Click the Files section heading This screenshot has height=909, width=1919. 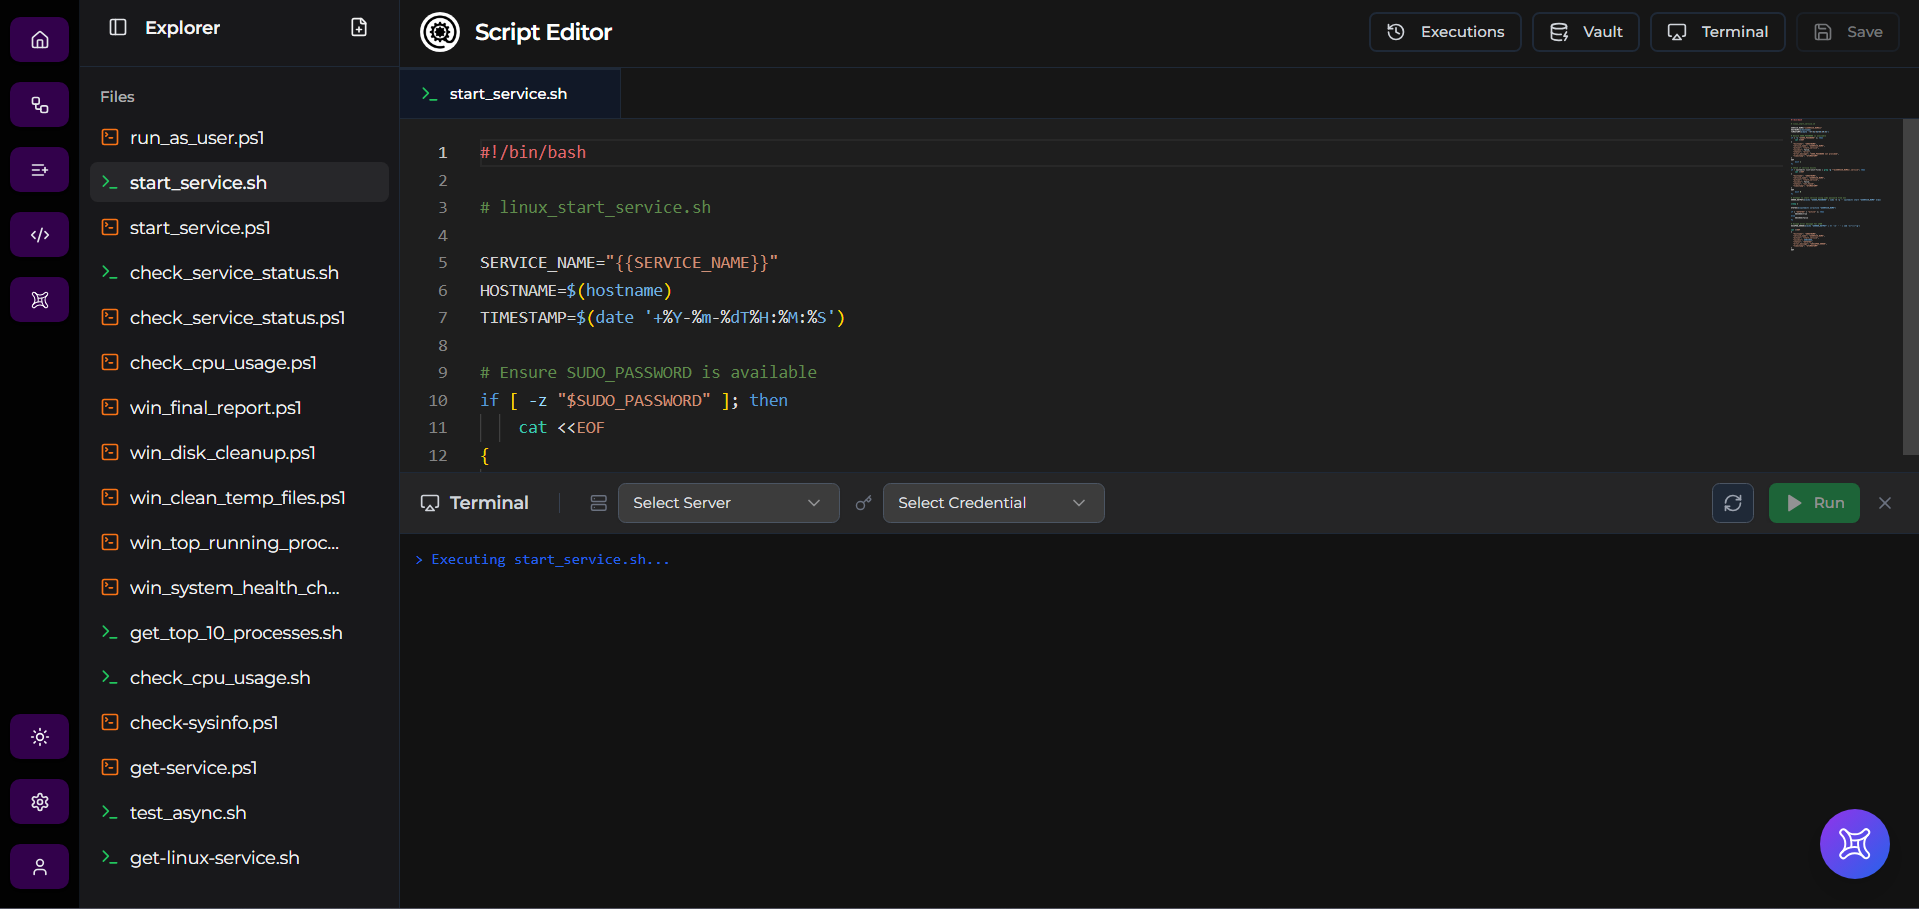tap(117, 96)
